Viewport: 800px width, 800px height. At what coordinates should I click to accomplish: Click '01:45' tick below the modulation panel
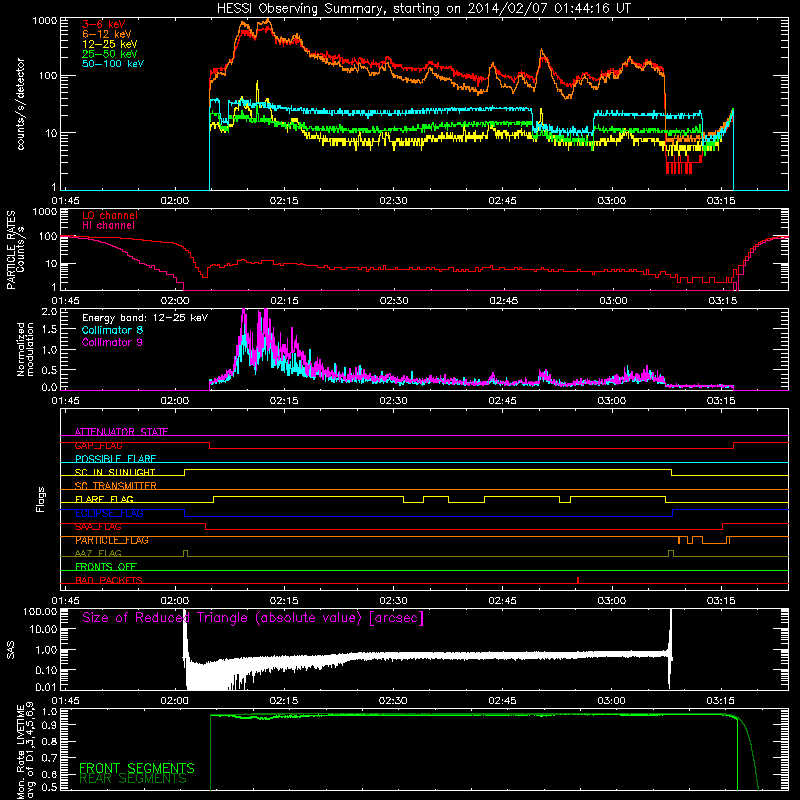tap(65, 401)
